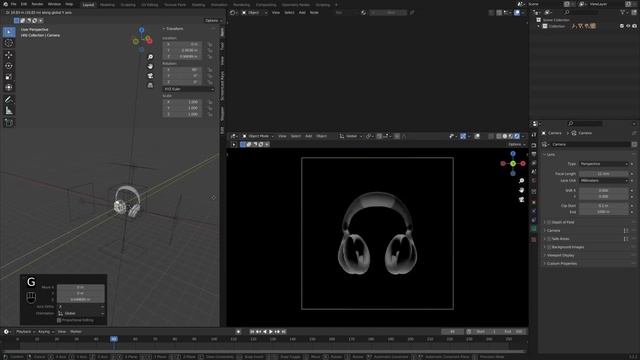Open the Edit menu
Screen dimensions: 640x360
tap(24, 4)
